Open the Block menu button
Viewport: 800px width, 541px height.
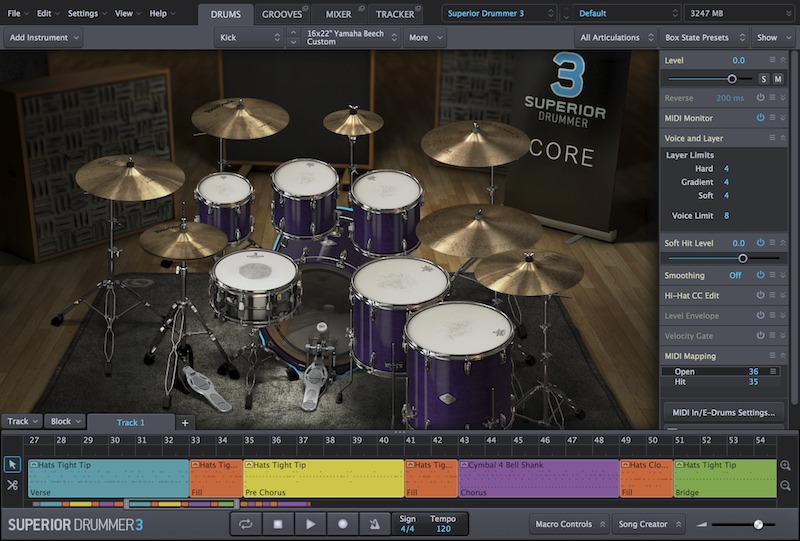[x=65, y=421]
